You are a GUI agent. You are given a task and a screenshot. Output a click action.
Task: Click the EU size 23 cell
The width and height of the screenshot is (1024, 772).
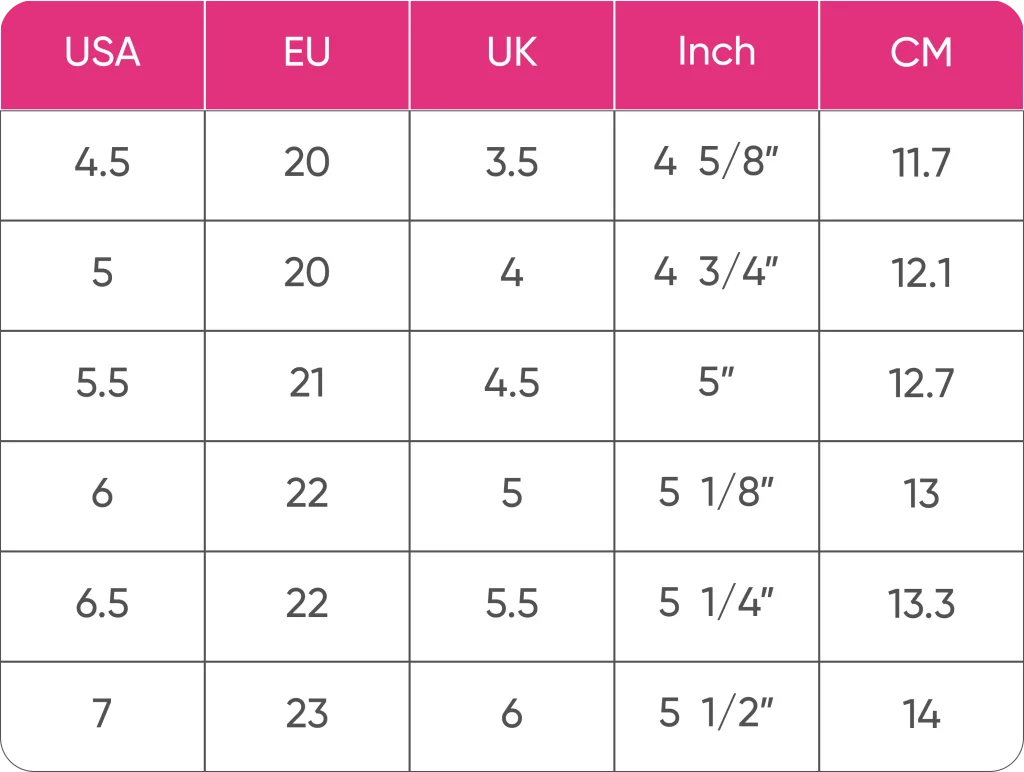tap(306, 714)
